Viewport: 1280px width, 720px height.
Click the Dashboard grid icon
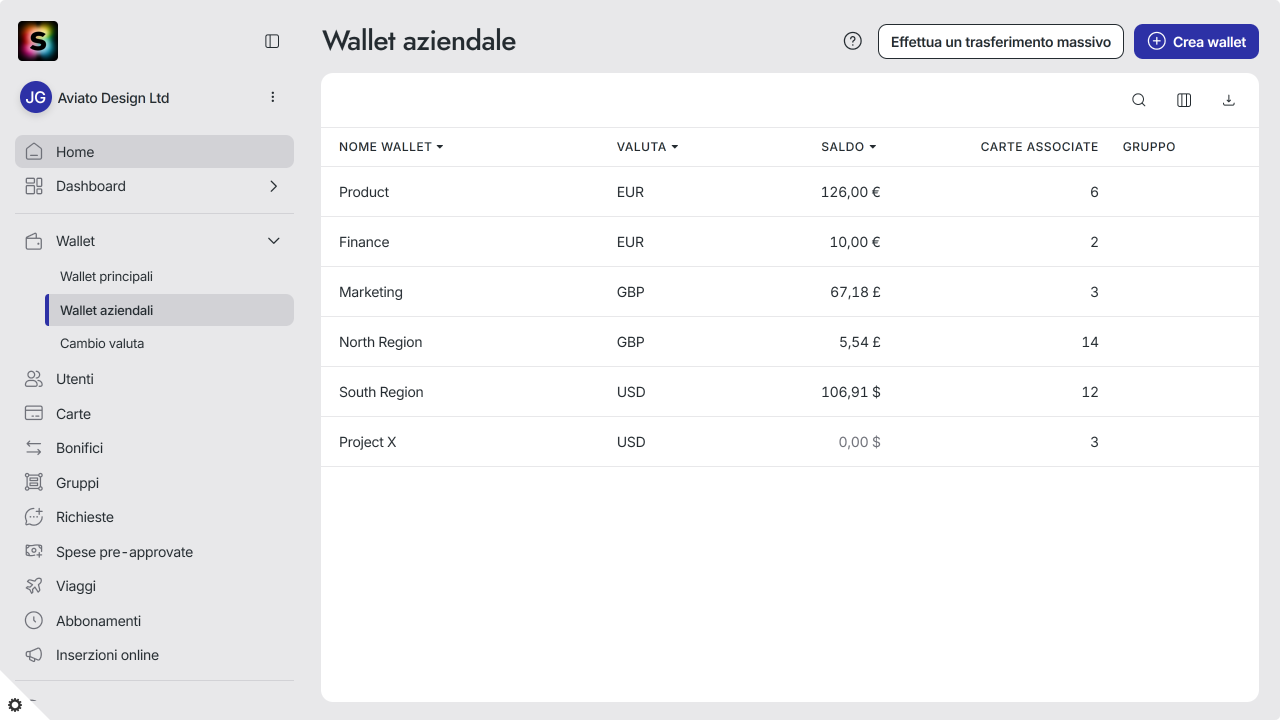pyautogui.click(x=34, y=186)
